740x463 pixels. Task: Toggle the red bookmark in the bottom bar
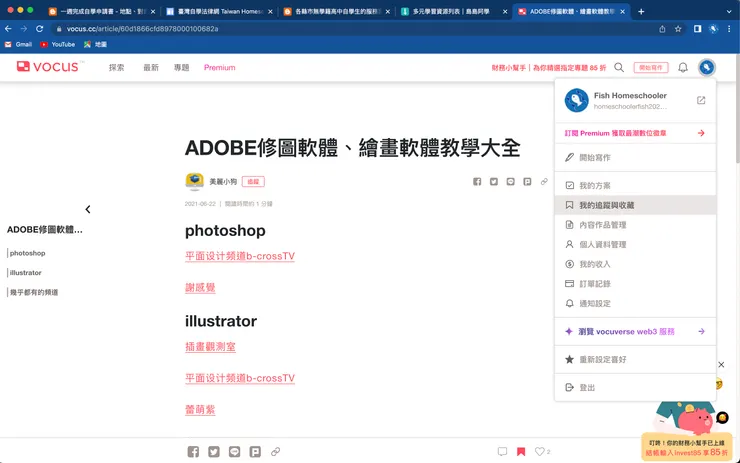pyautogui.click(x=521, y=452)
